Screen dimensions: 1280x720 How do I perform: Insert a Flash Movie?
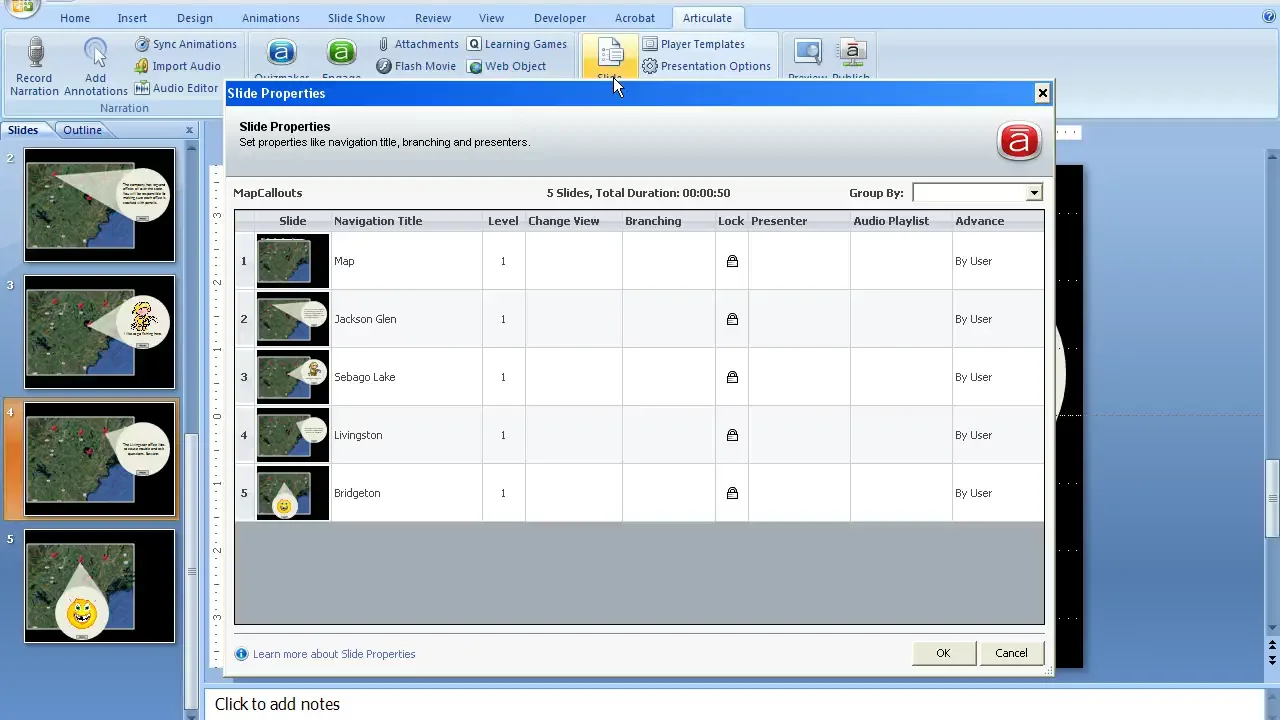point(416,66)
